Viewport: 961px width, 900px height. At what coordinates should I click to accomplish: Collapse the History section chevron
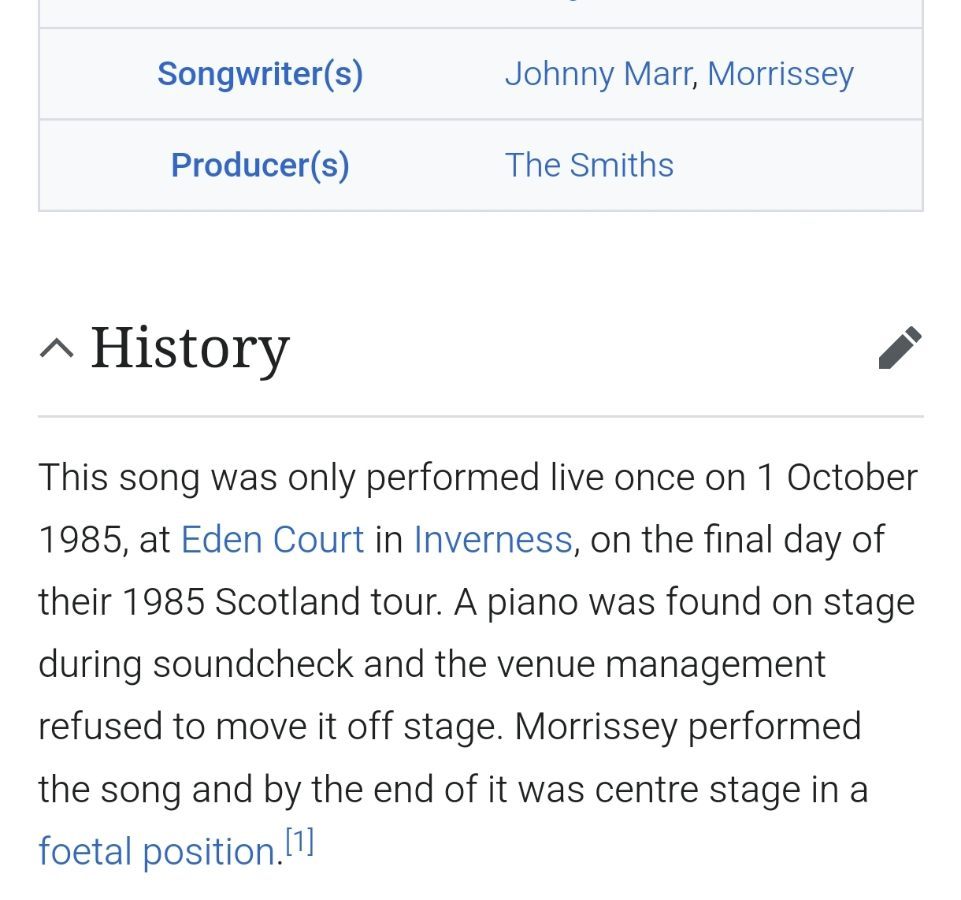(x=56, y=349)
